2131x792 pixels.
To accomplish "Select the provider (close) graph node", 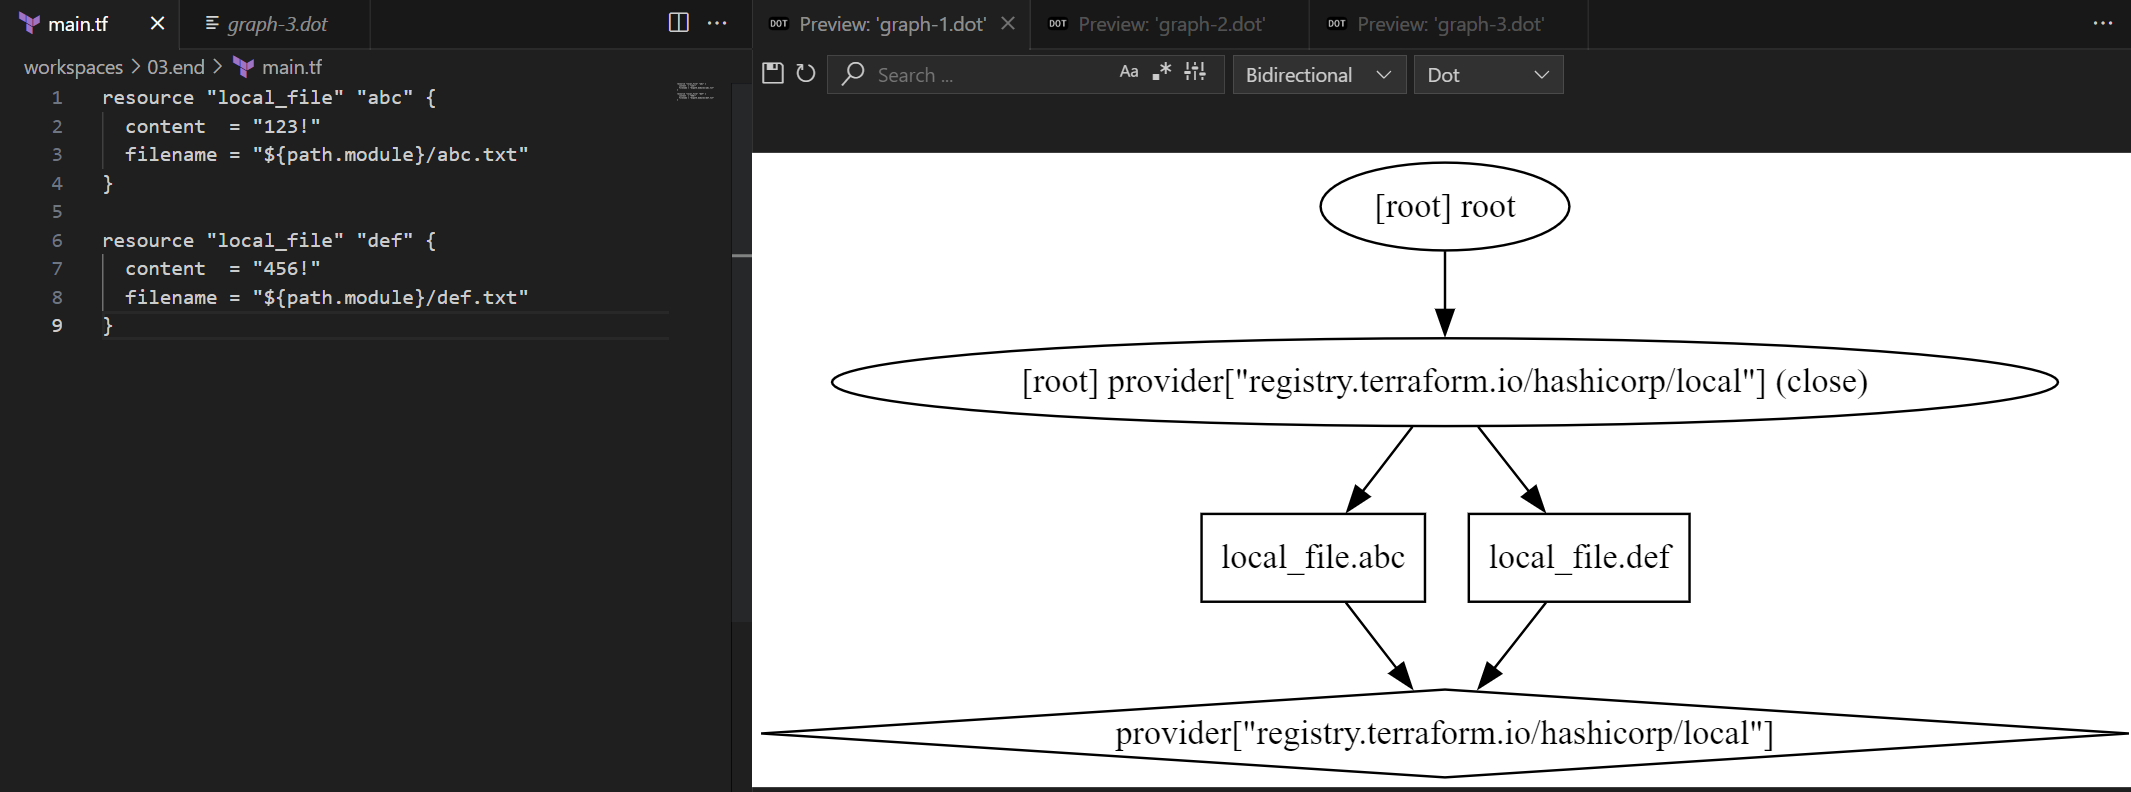I will (x=1445, y=382).
